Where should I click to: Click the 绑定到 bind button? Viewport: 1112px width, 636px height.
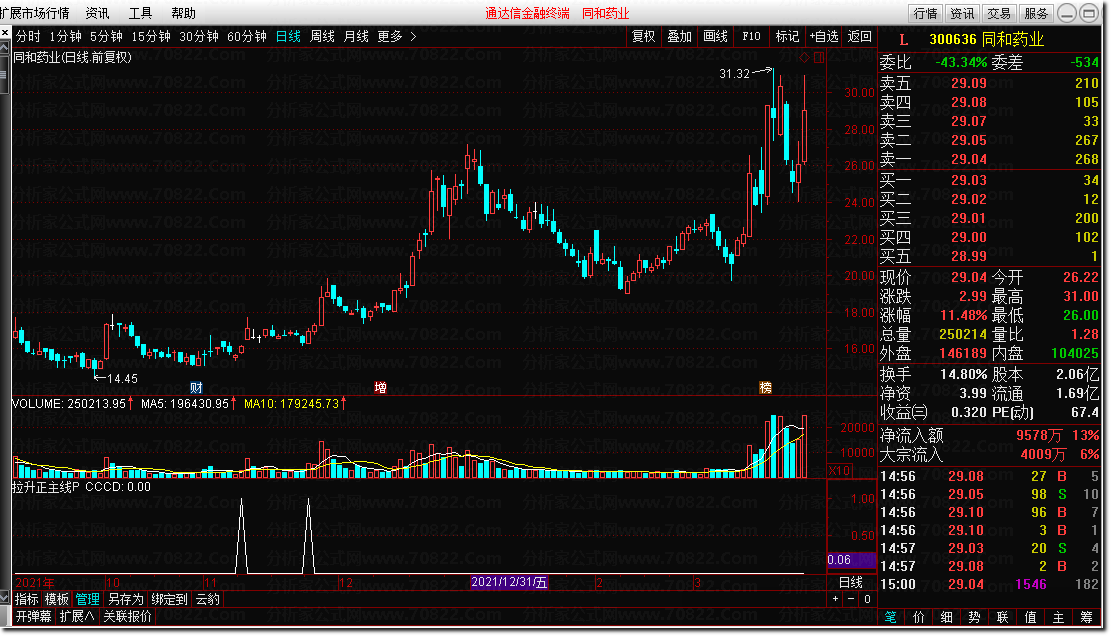(x=169, y=599)
